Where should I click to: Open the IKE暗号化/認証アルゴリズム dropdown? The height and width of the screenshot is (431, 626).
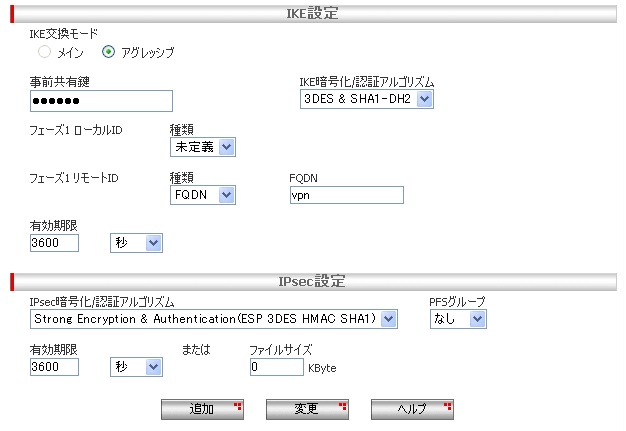(366, 99)
